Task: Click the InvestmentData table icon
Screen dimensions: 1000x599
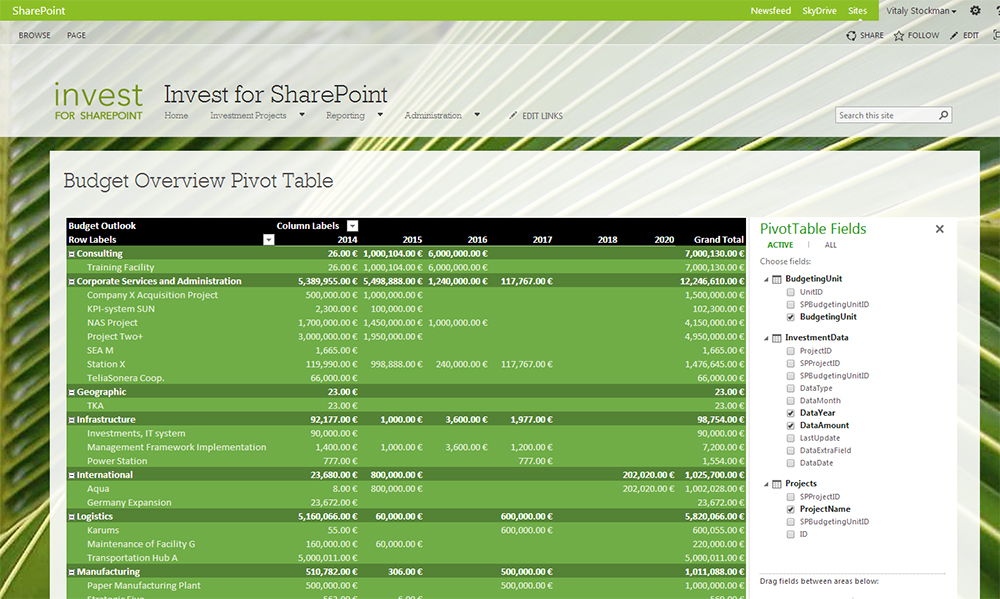Action: coord(777,338)
